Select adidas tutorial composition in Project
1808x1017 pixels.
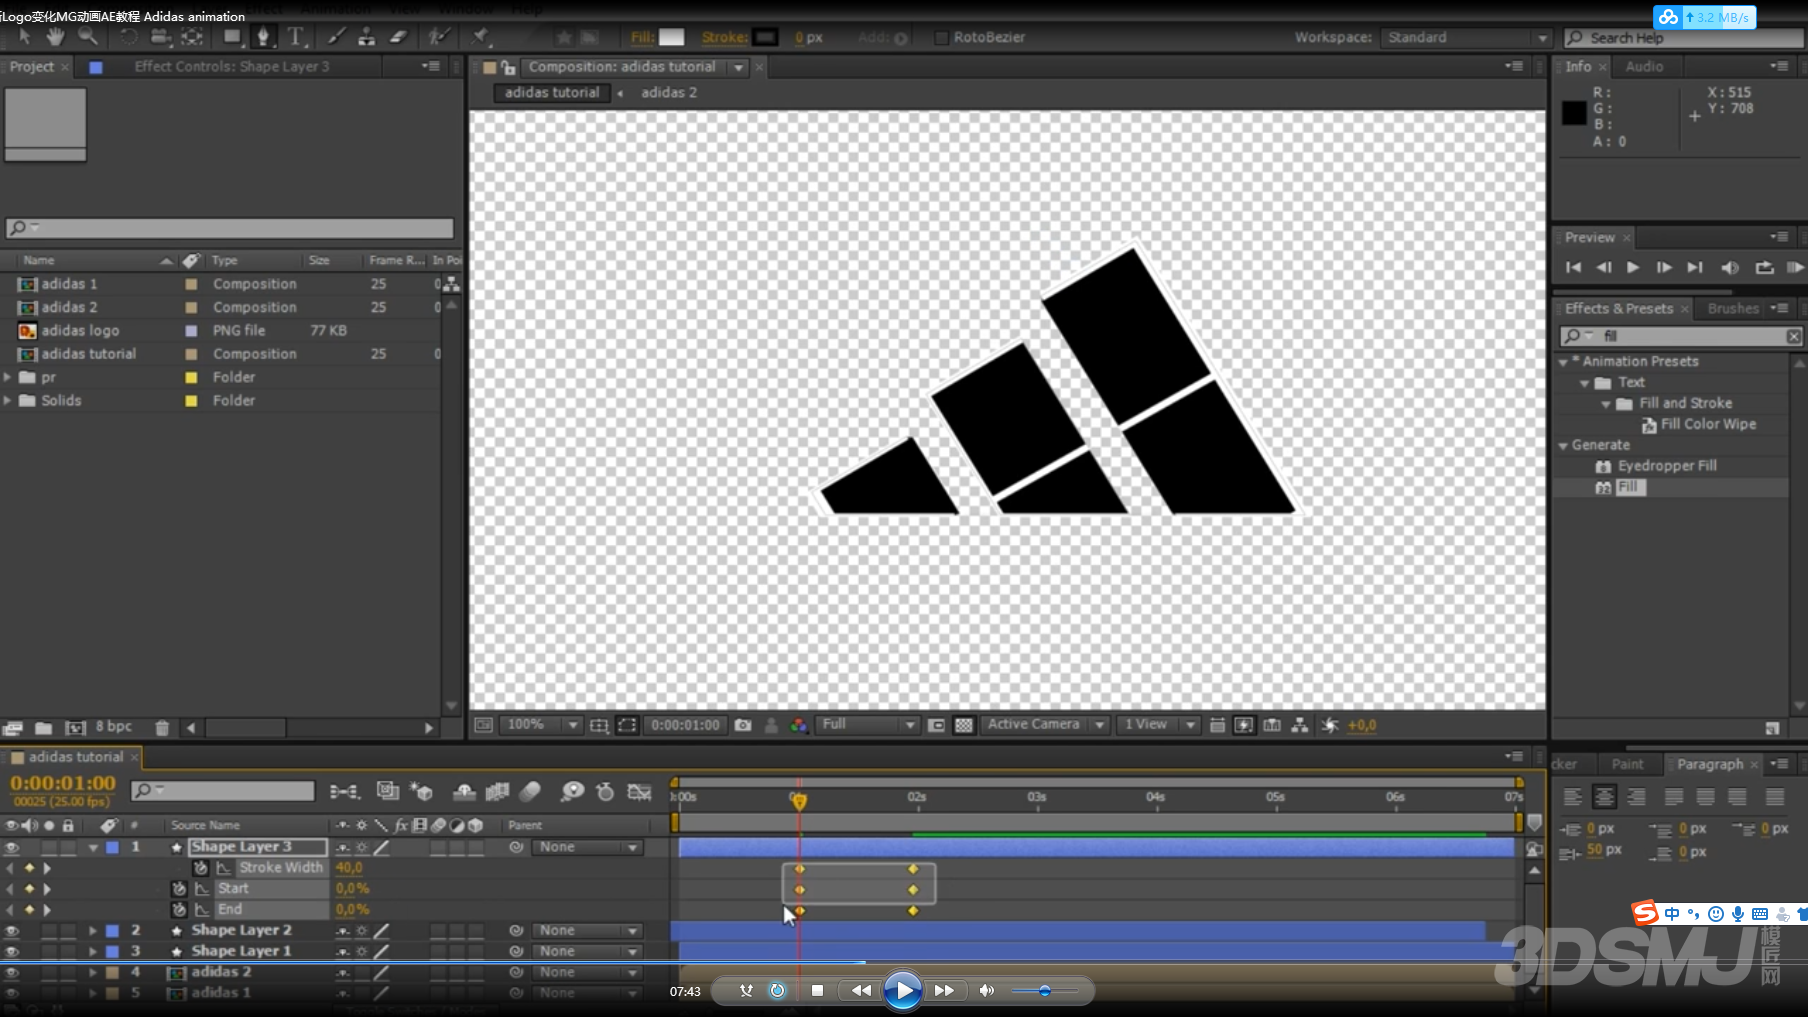pos(88,353)
